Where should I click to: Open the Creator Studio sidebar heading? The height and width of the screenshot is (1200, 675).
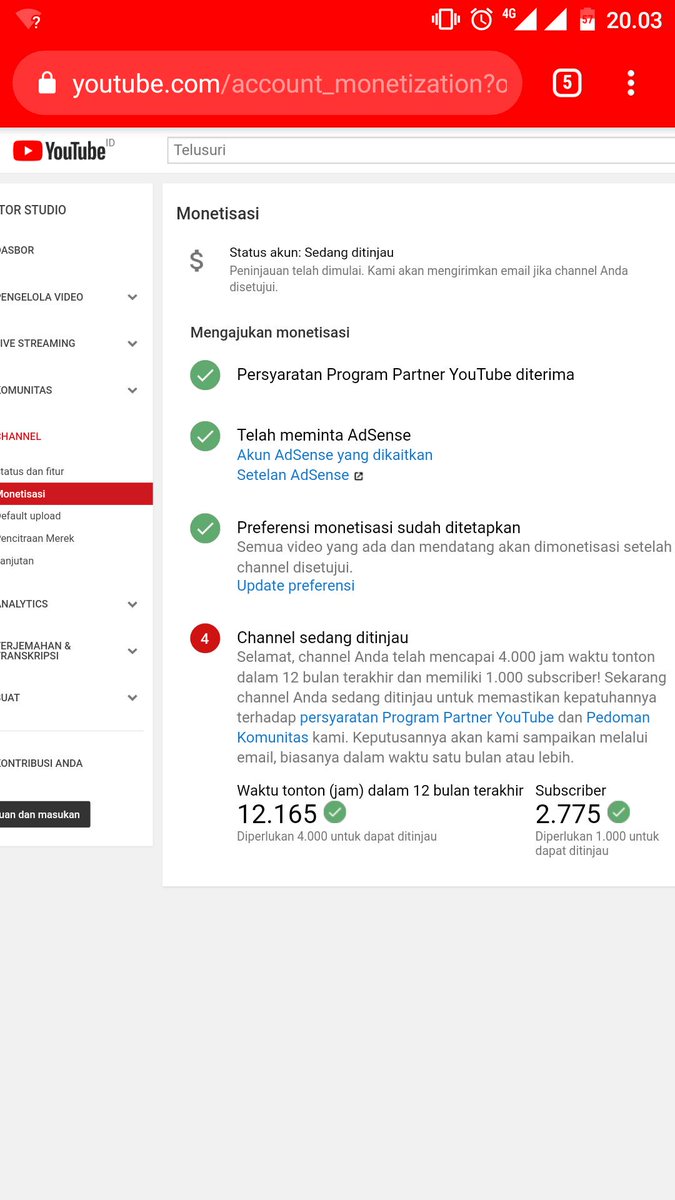pyautogui.click(x=33, y=210)
